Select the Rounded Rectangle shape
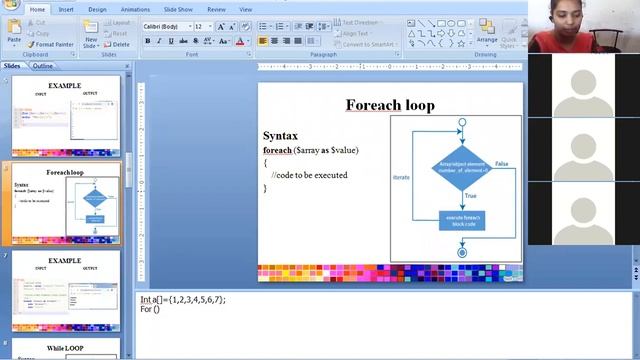The image size is (640, 360). pyautogui.click(x=461, y=23)
